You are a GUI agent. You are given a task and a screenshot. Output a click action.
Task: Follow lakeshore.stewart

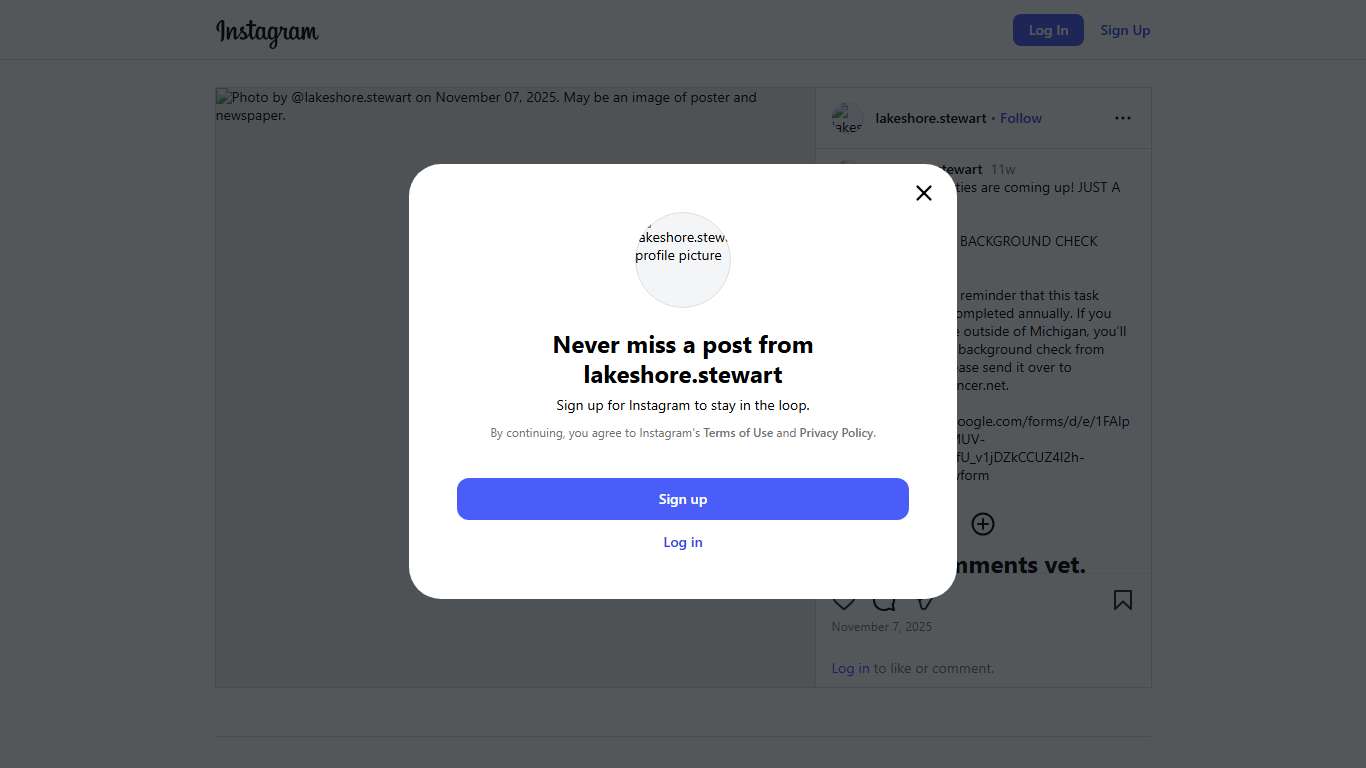[x=1021, y=118]
